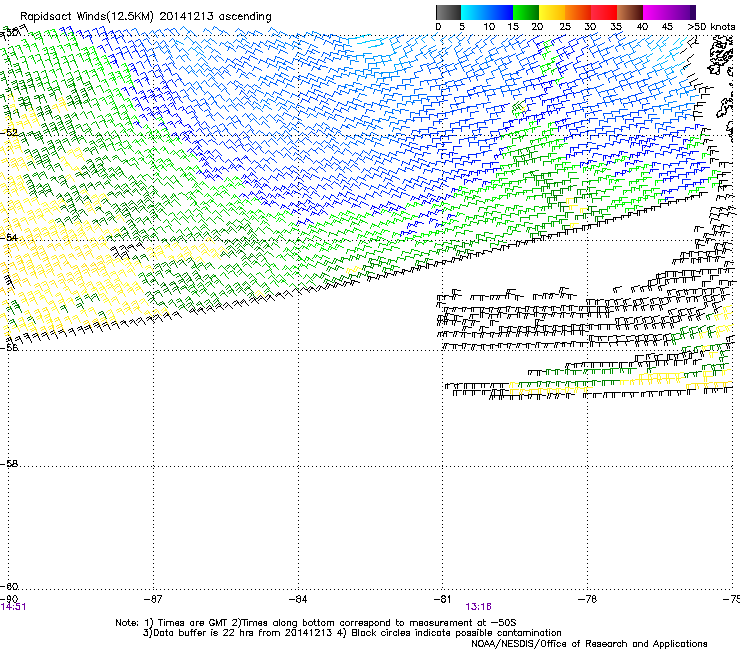Click the yellow 20-25 knots legend swatch
Viewport: 740px width, 650px height.
pos(552,12)
